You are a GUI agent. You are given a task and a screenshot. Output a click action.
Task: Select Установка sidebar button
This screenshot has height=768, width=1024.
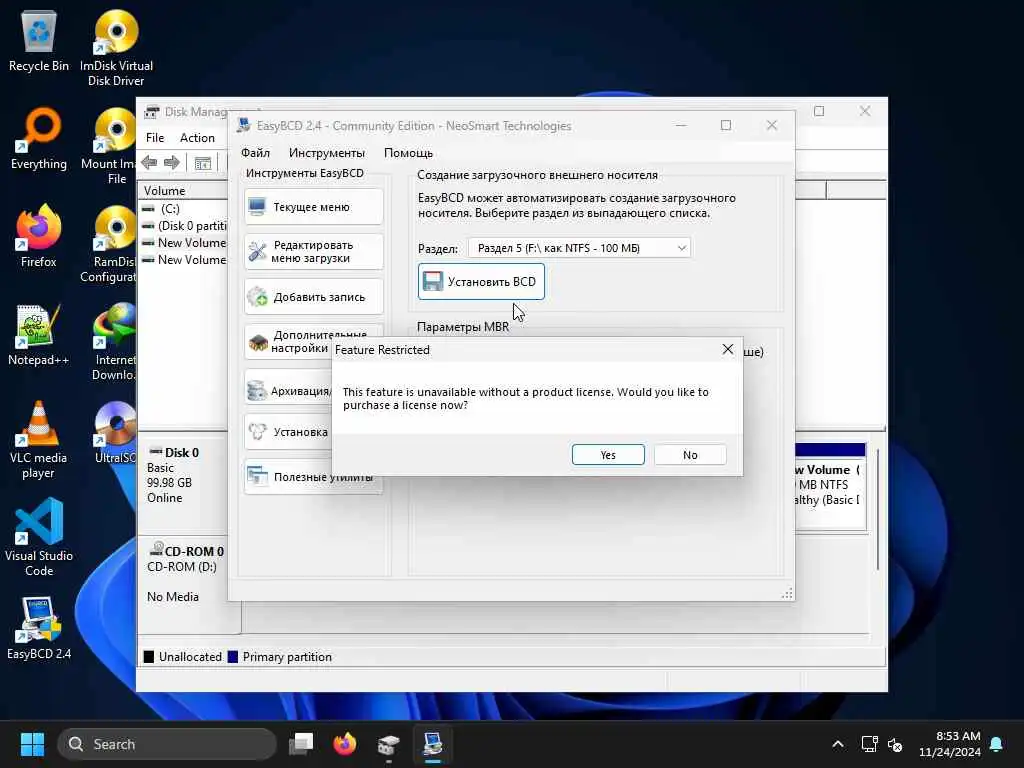[x=288, y=432]
